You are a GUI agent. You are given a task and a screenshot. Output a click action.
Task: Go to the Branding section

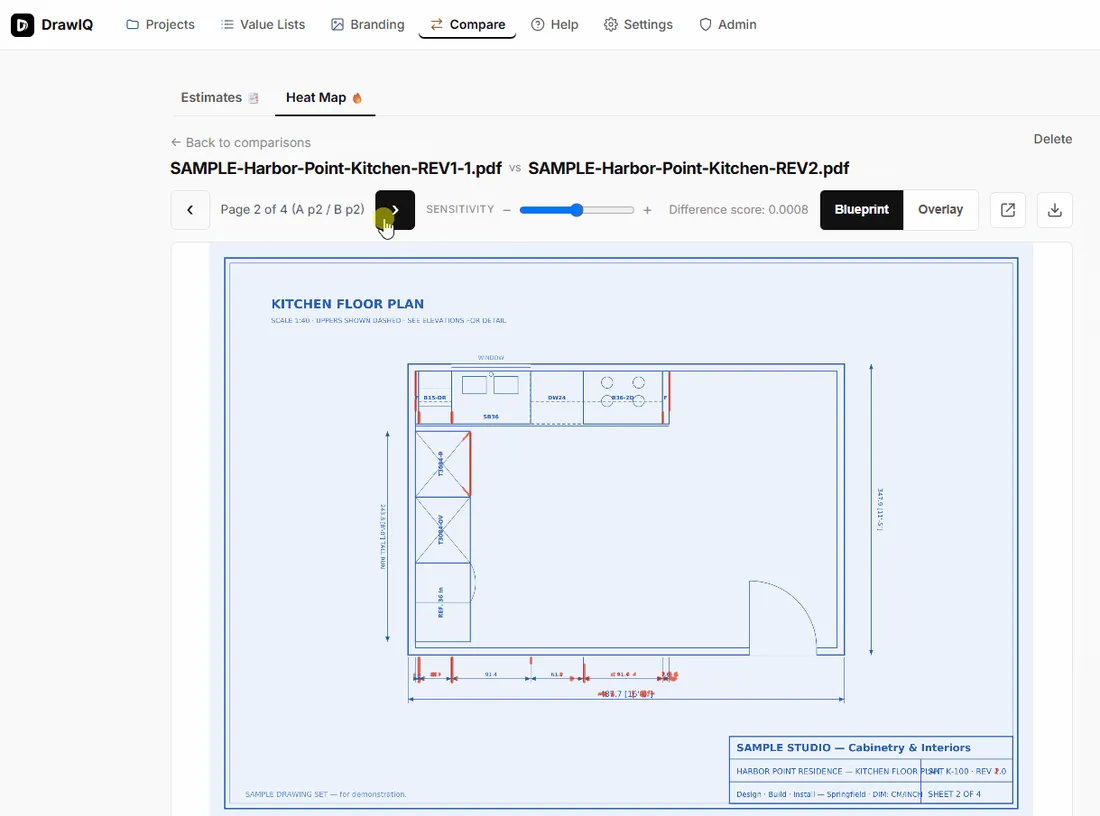(368, 25)
